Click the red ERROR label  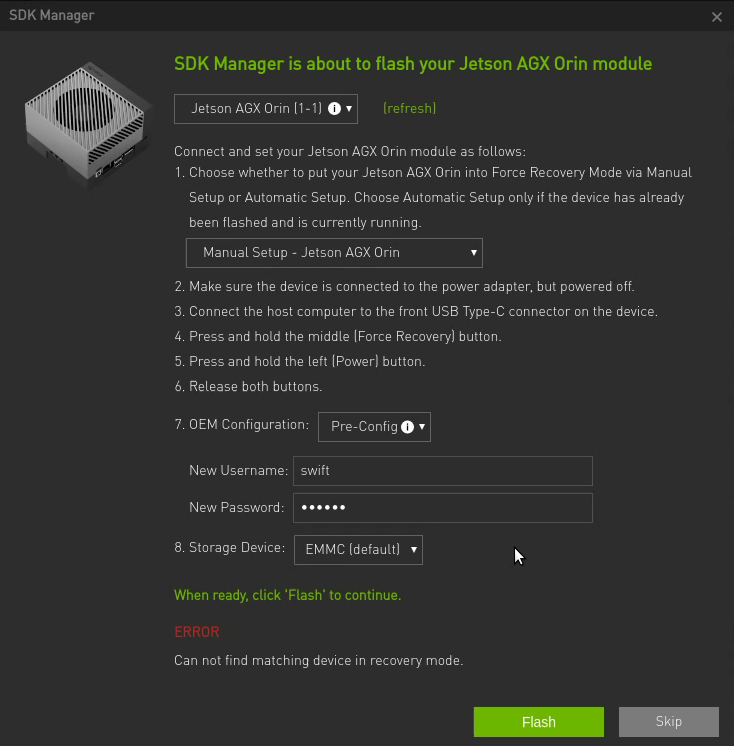197,632
